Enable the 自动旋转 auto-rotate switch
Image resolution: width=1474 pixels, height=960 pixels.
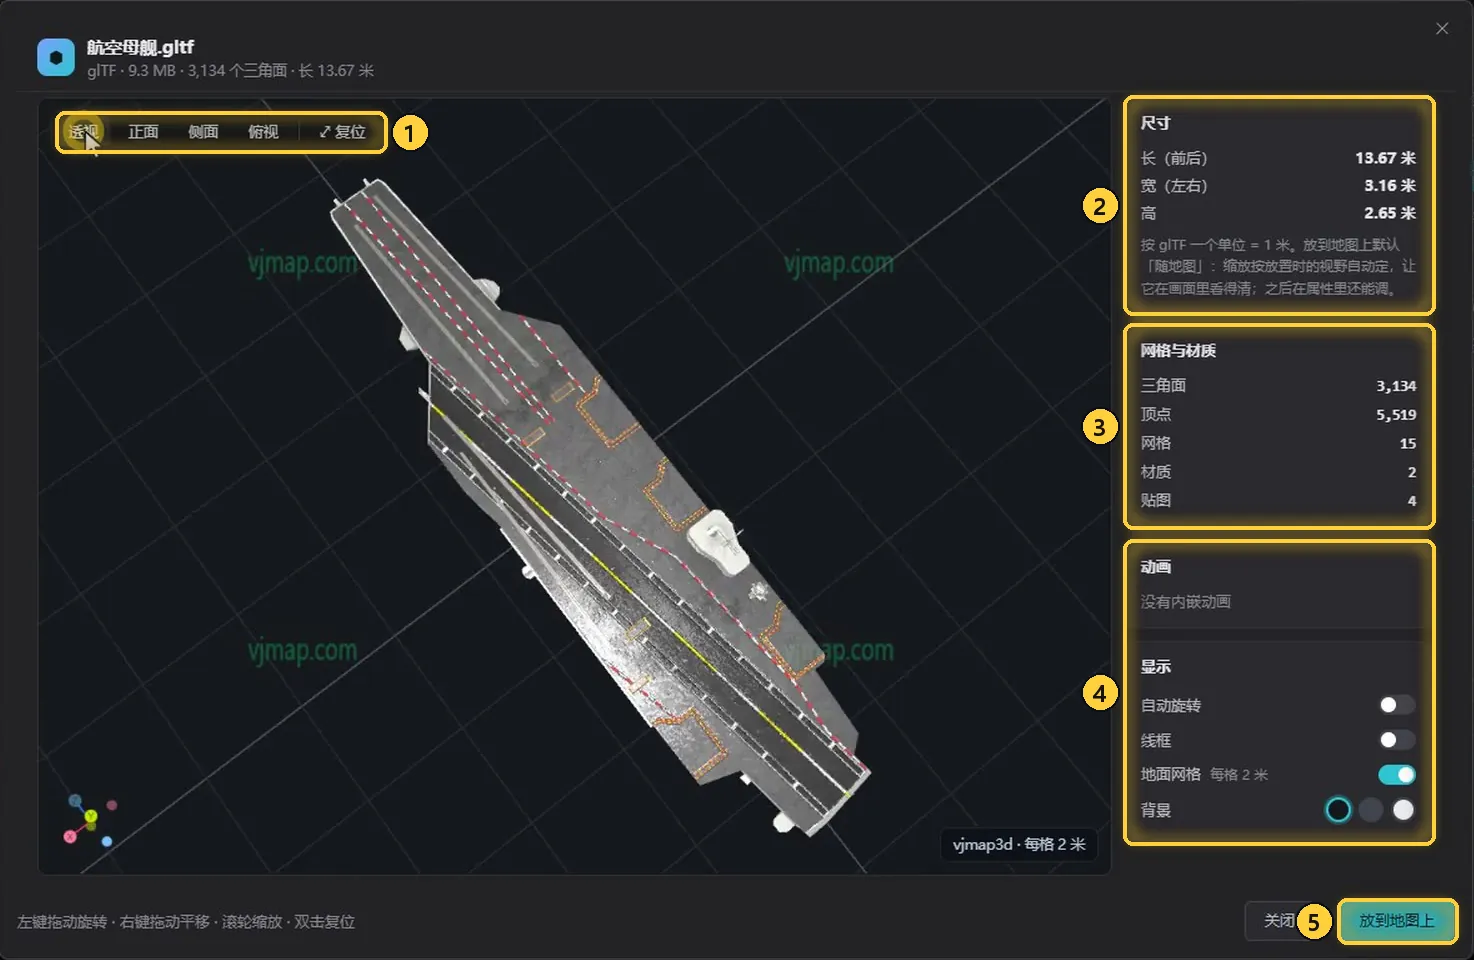(1396, 705)
